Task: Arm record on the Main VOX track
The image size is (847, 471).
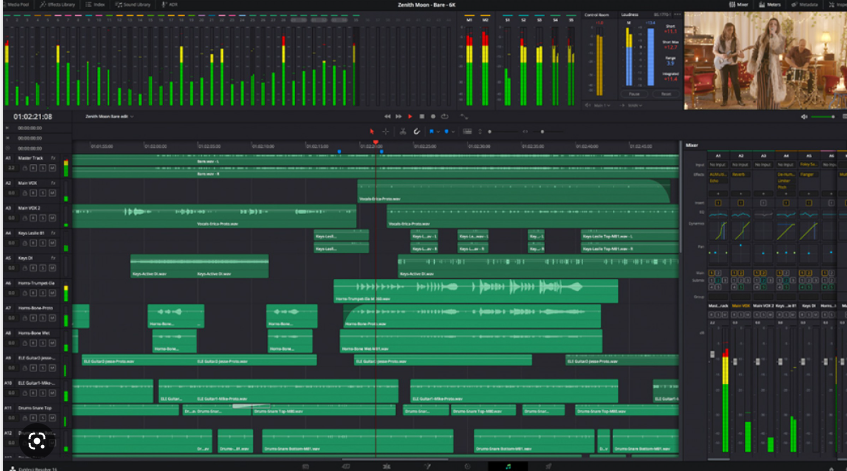Action: pyautogui.click(x=33, y=193)
